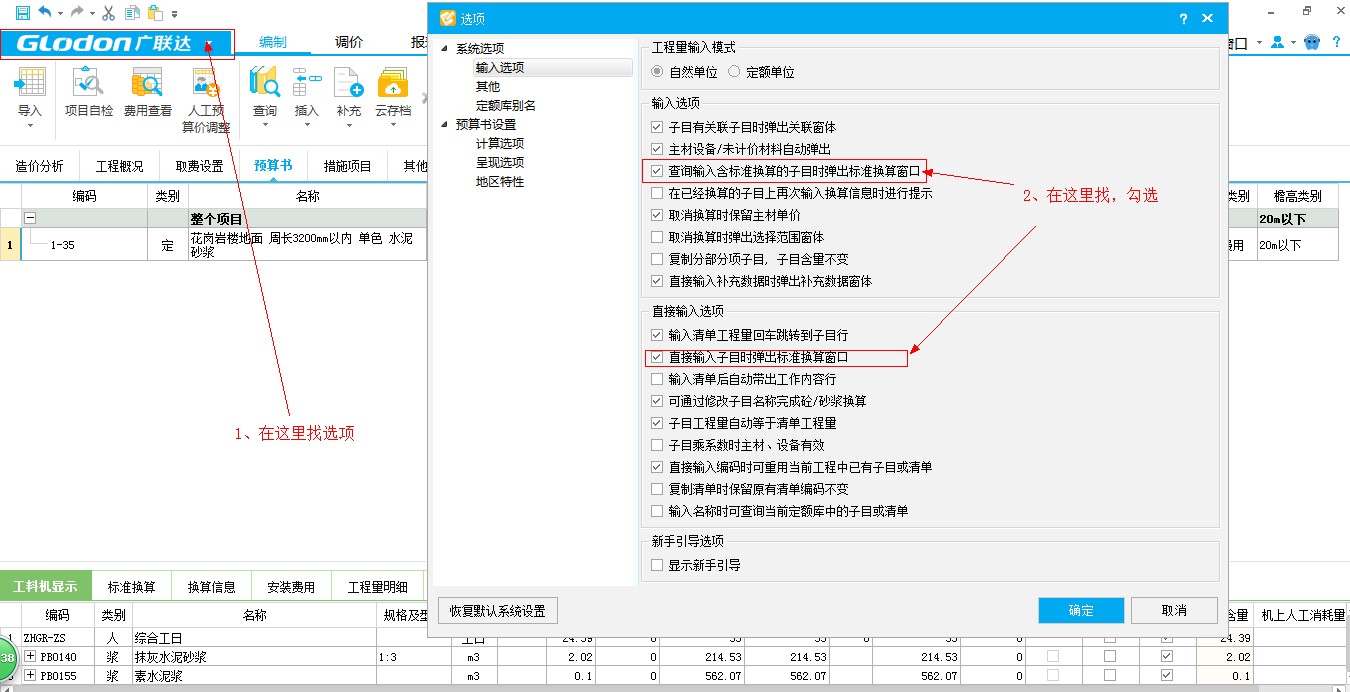Toggle 直接输入子目时弹出标准换算窗口 checkbox
The width and height of the screenshot is (1350, 692).
[x=657, y=357]
